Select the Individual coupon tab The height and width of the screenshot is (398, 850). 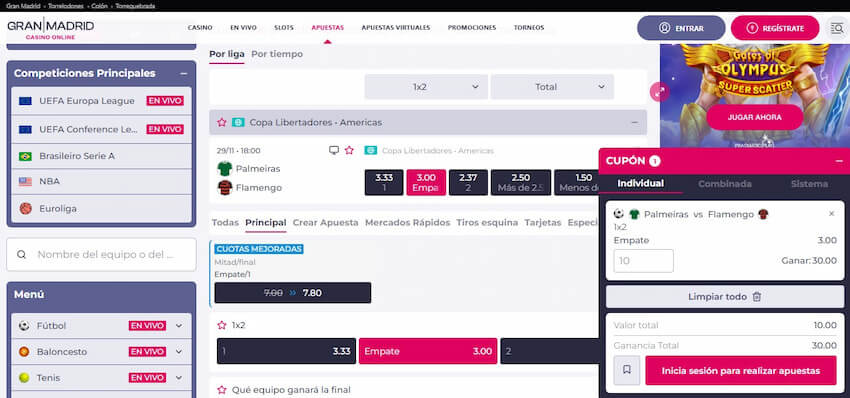[x=641, y=183]
